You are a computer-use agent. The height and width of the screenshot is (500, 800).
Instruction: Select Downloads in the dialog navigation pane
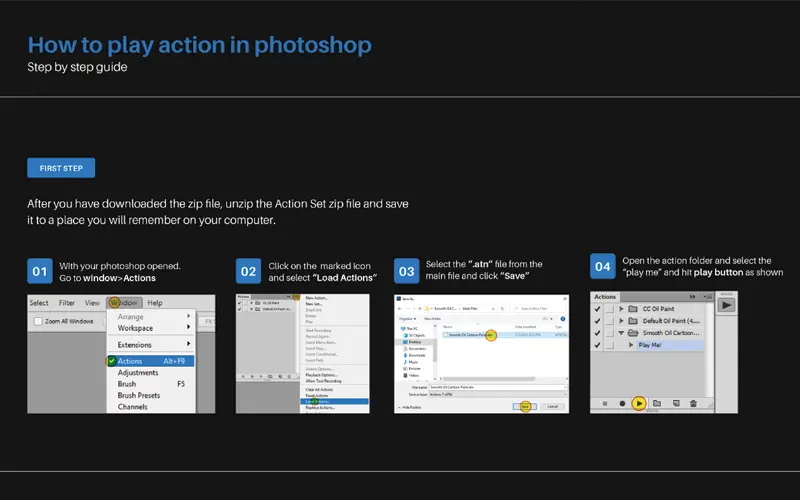click(x=415, y=355)
